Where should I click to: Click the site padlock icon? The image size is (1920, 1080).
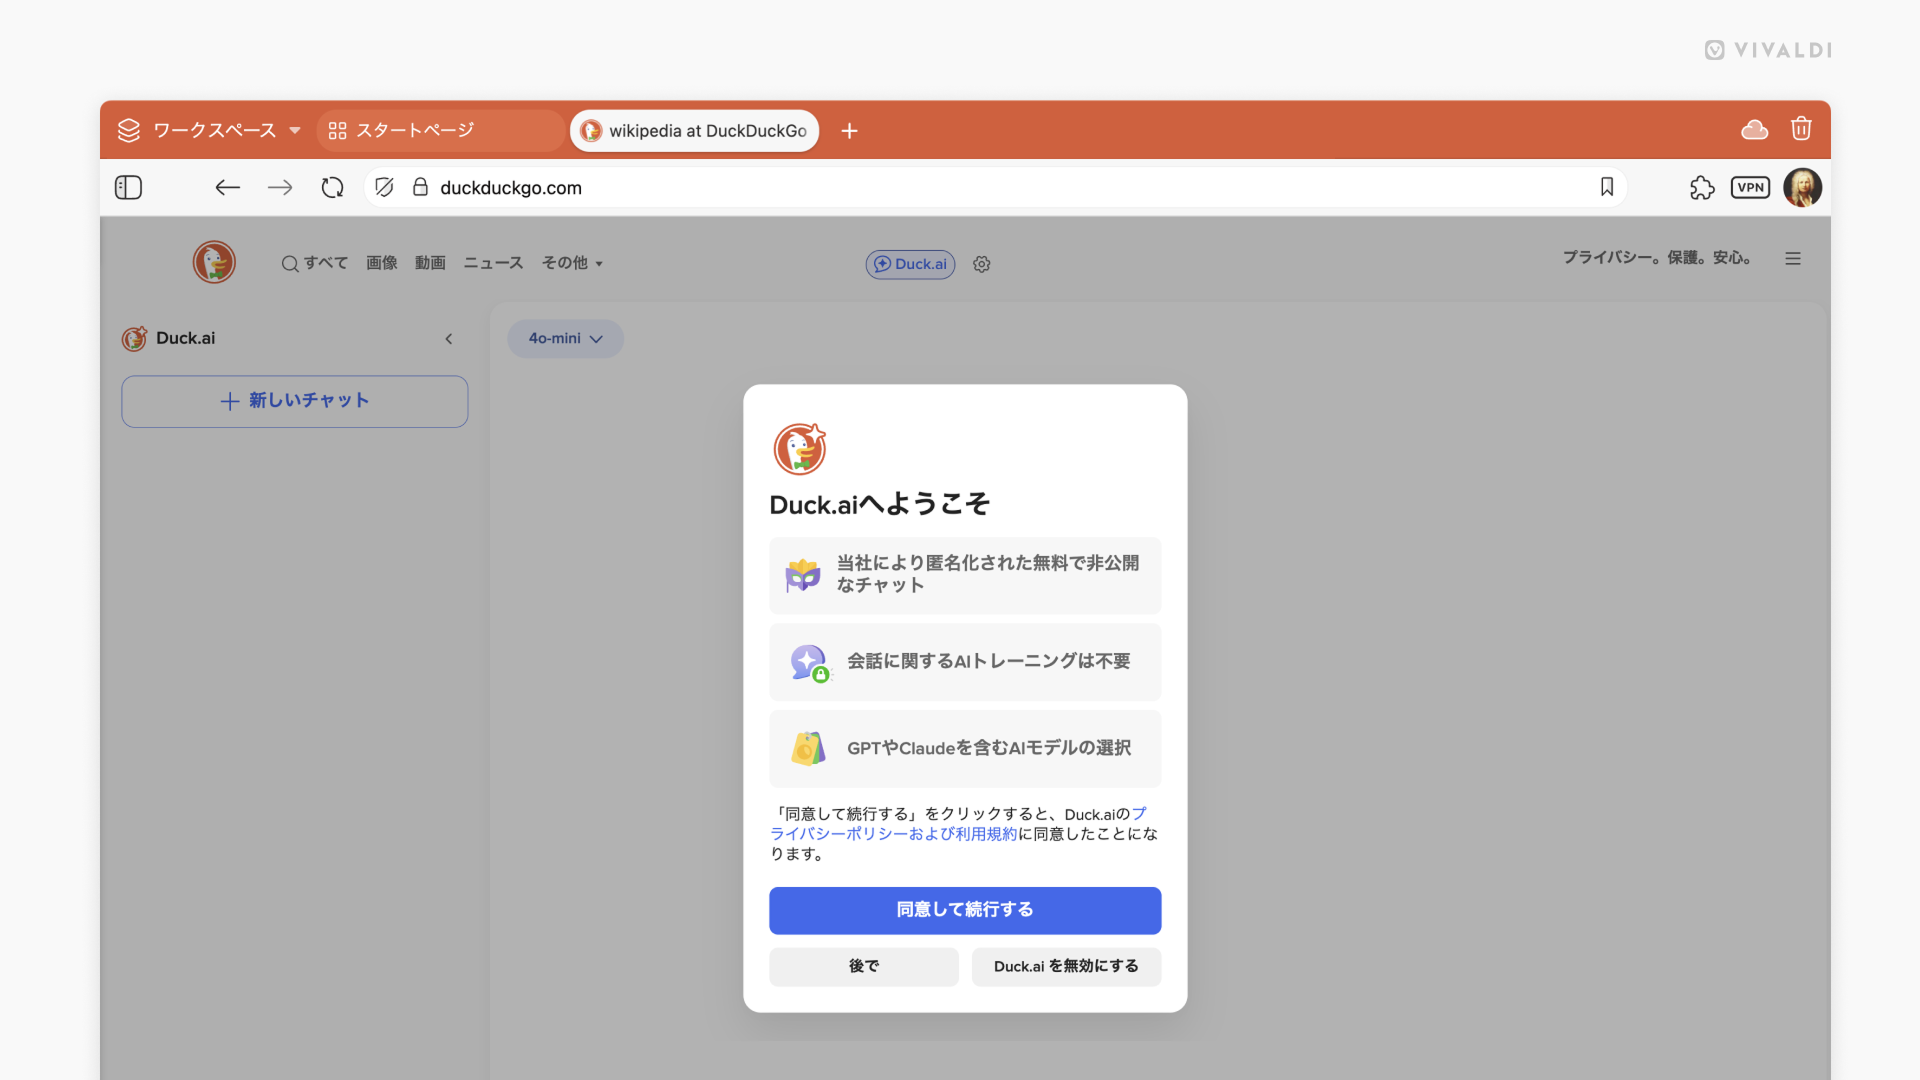point(420,188)
